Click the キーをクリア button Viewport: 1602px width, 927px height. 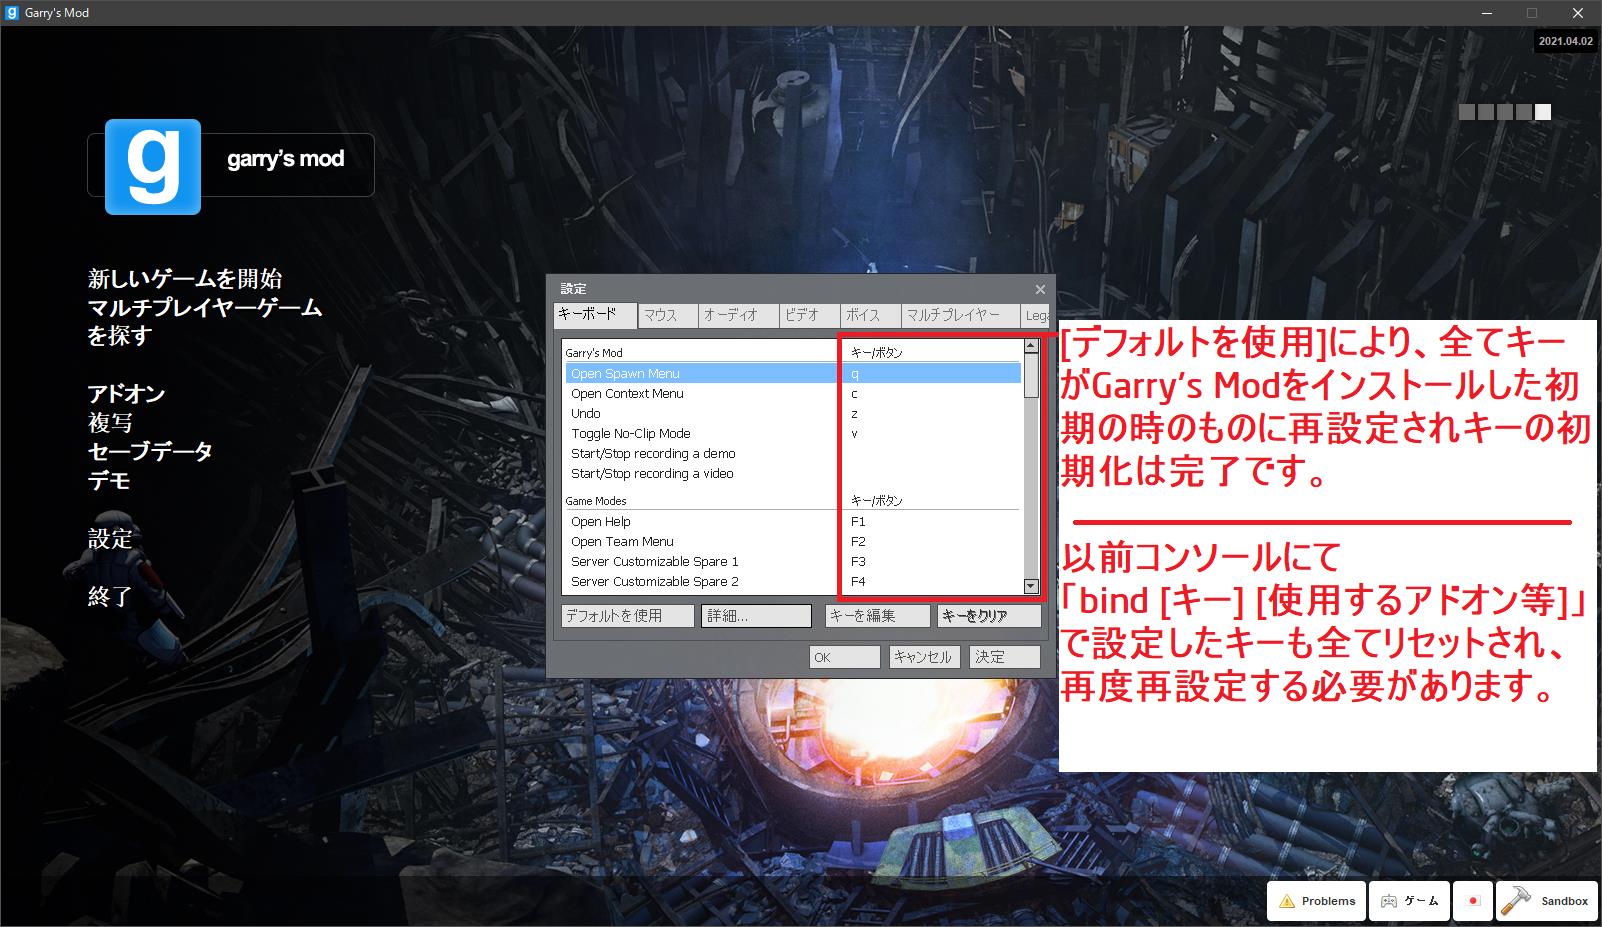989,616
